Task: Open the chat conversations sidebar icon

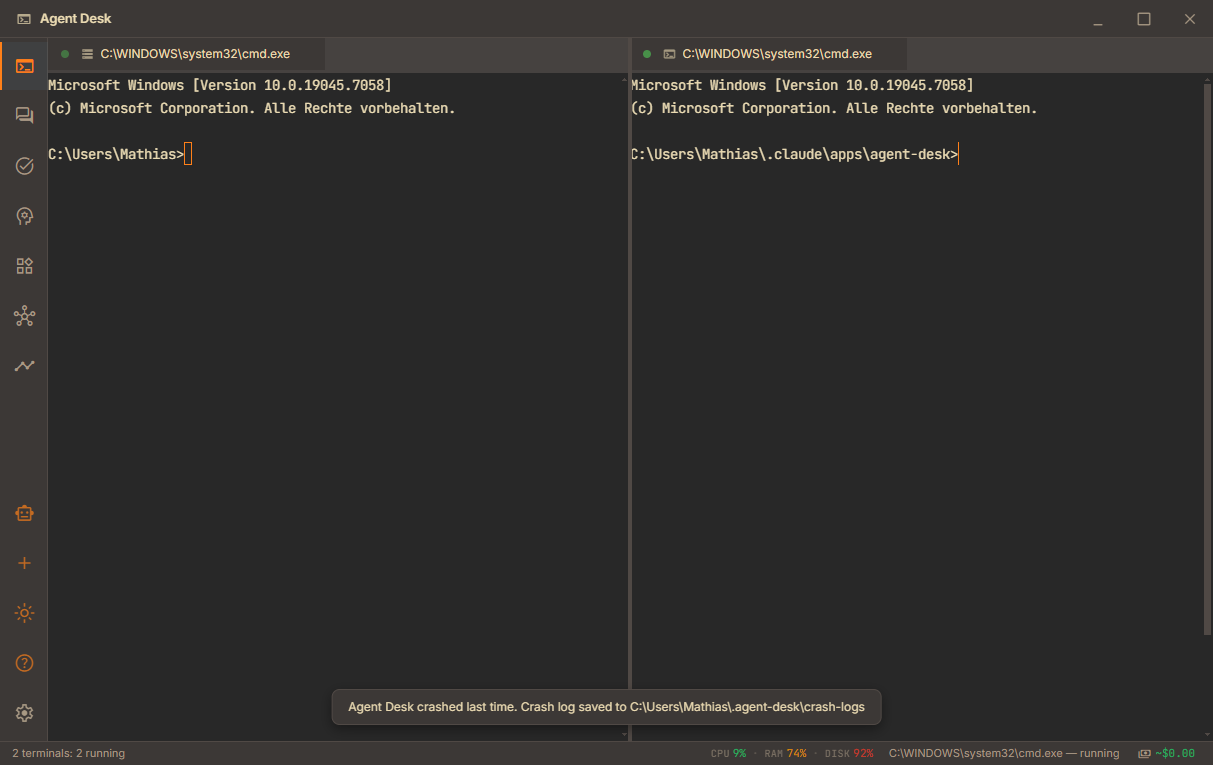Action: [x=25, y=116]
